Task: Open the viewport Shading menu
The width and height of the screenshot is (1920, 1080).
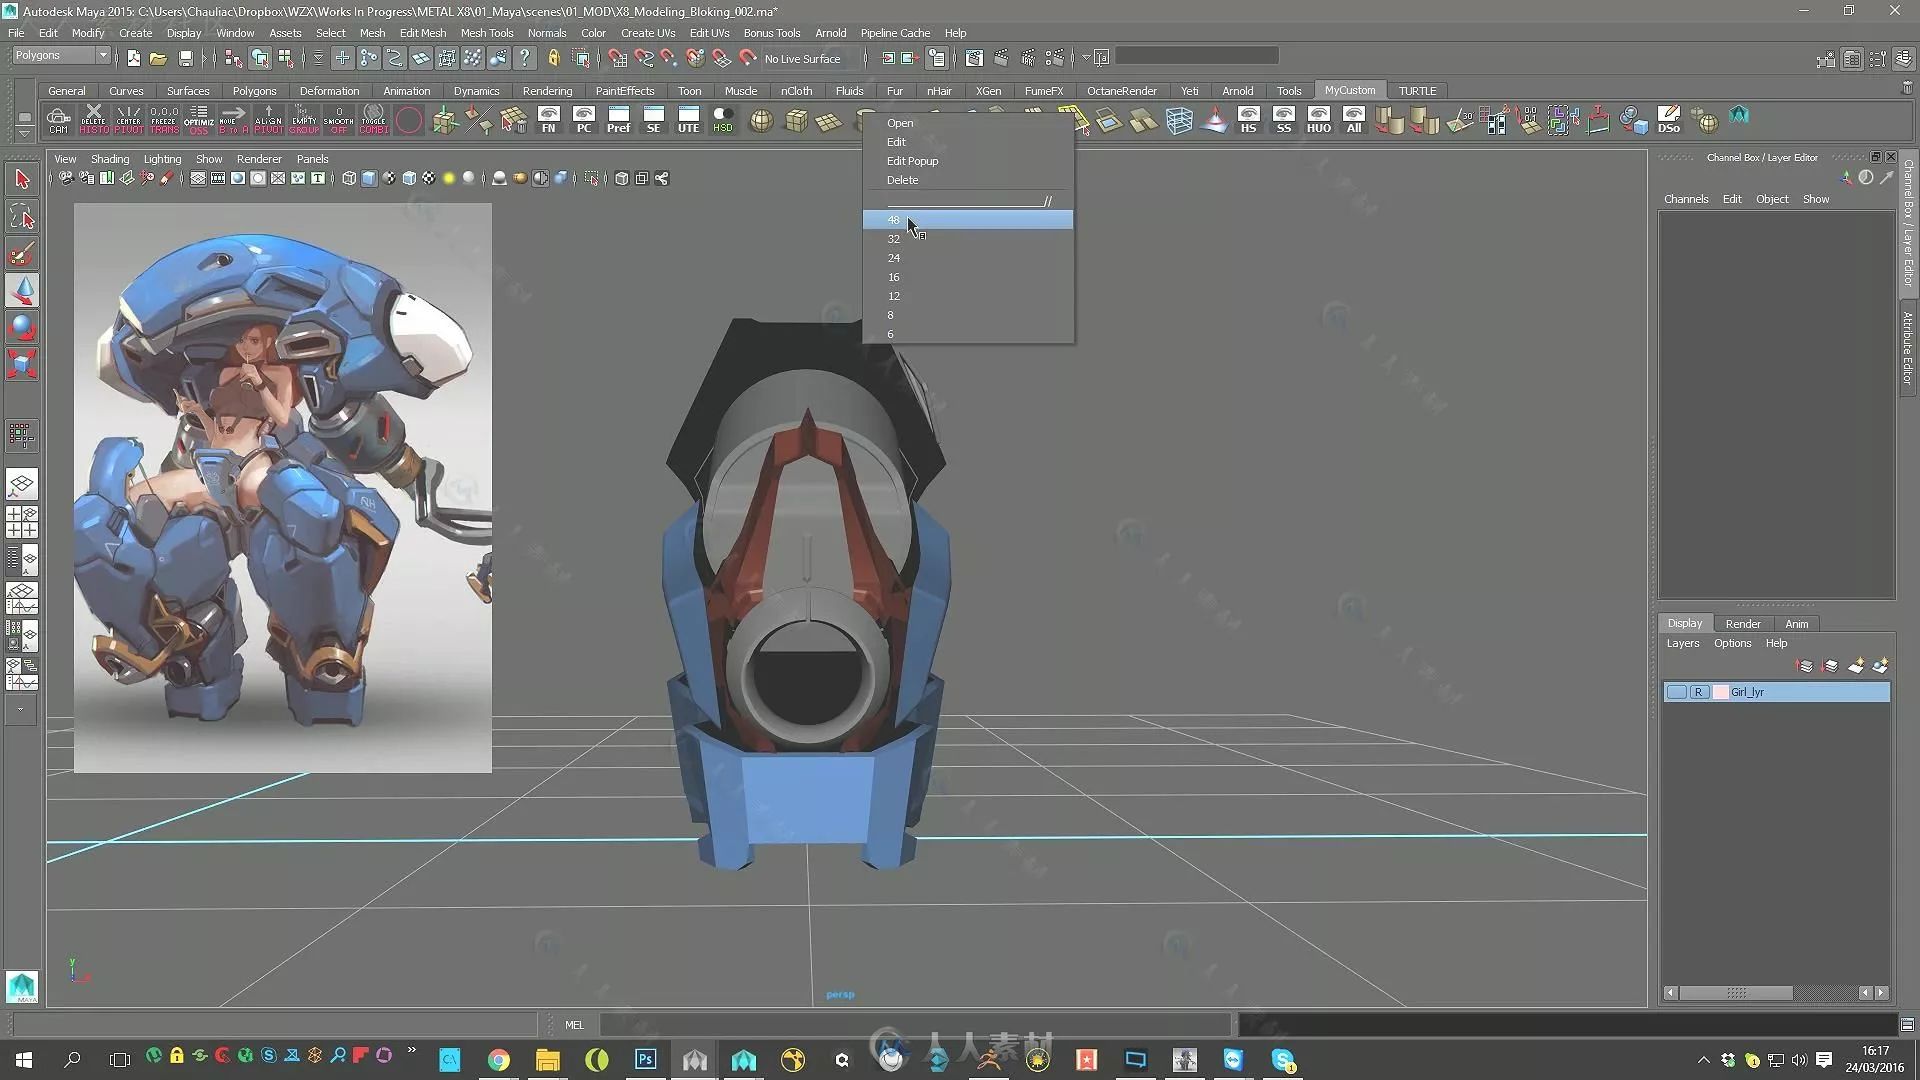Action: (110, 159)
